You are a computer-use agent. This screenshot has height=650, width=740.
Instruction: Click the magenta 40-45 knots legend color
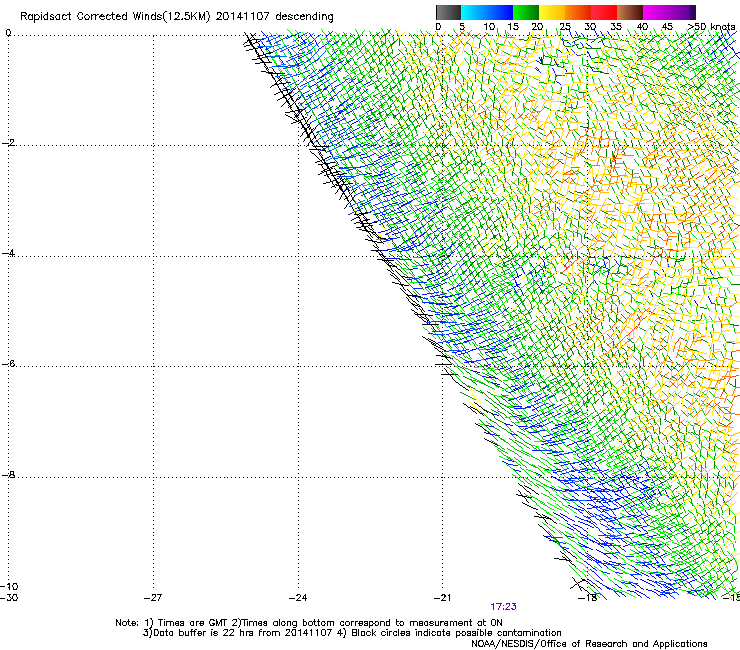[x=656, y=12]
